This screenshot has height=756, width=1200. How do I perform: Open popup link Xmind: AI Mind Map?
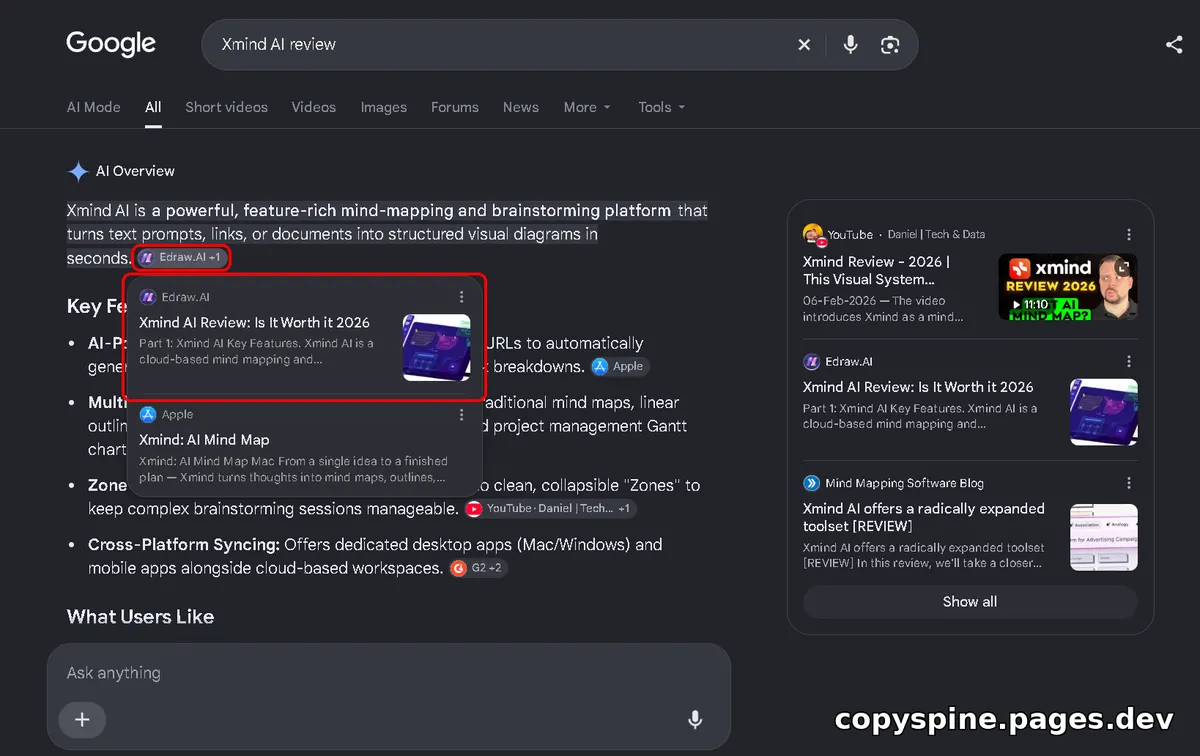204,439
